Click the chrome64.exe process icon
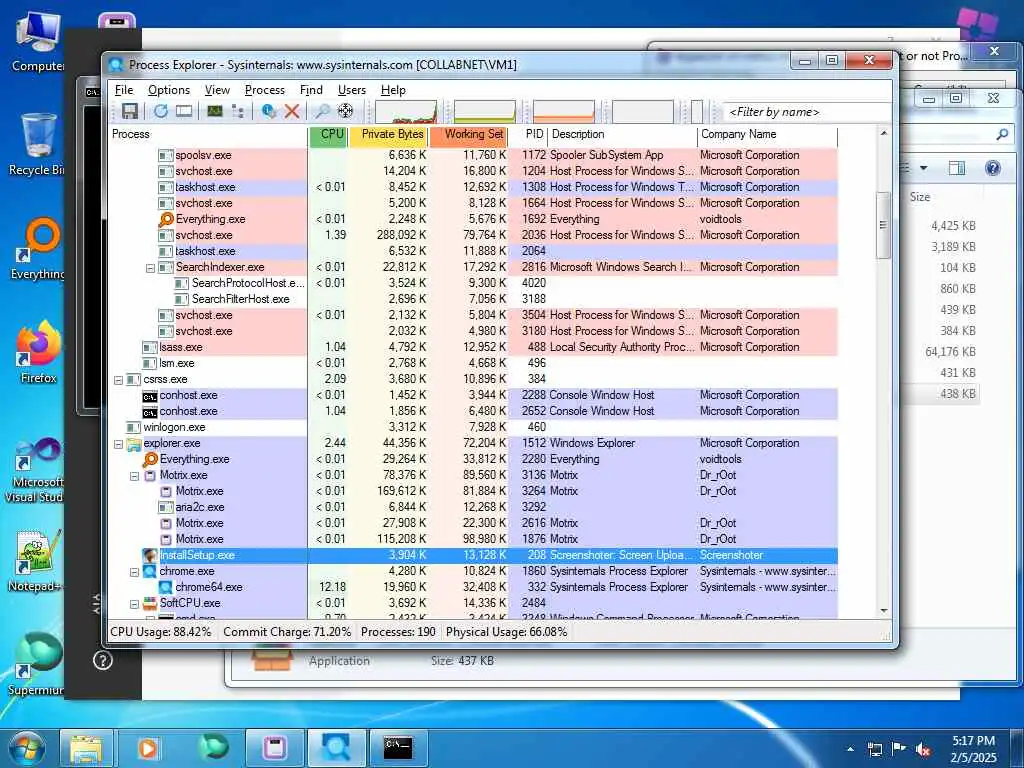Screen dimensions: 1024x768 pos(165,587)
